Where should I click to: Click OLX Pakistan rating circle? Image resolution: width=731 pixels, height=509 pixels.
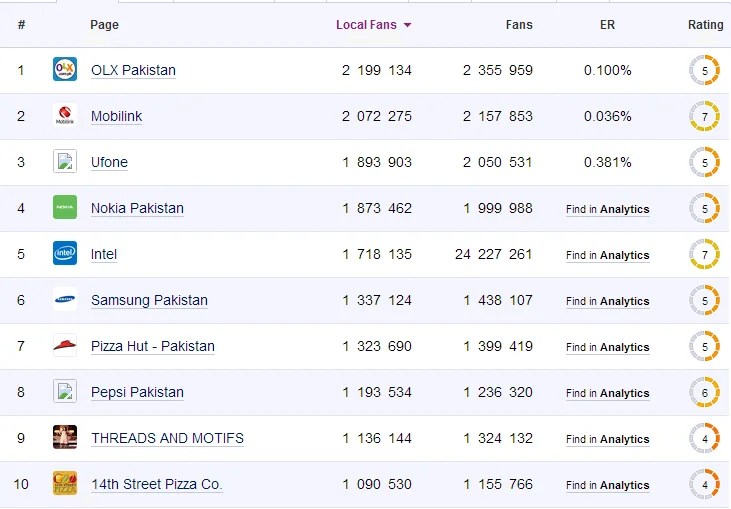tap(704, 70)
